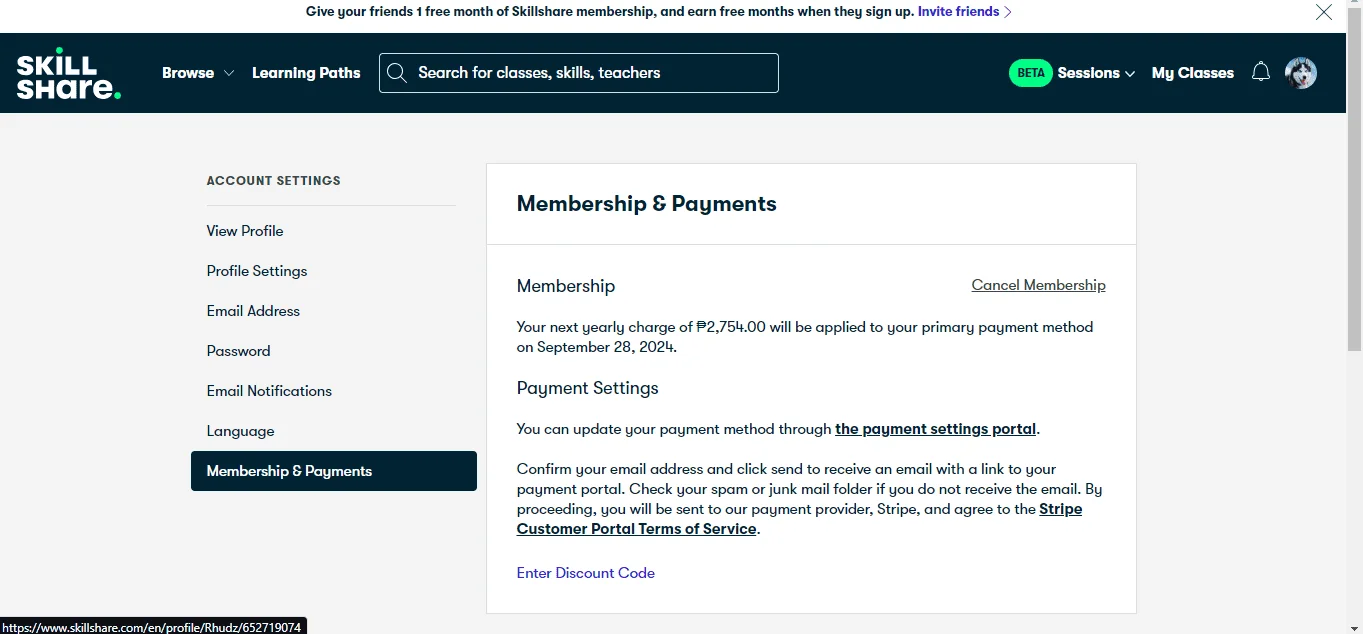1363x634 pixels.
Task: Click Enter Discount Code
Action: coord(586,573)
